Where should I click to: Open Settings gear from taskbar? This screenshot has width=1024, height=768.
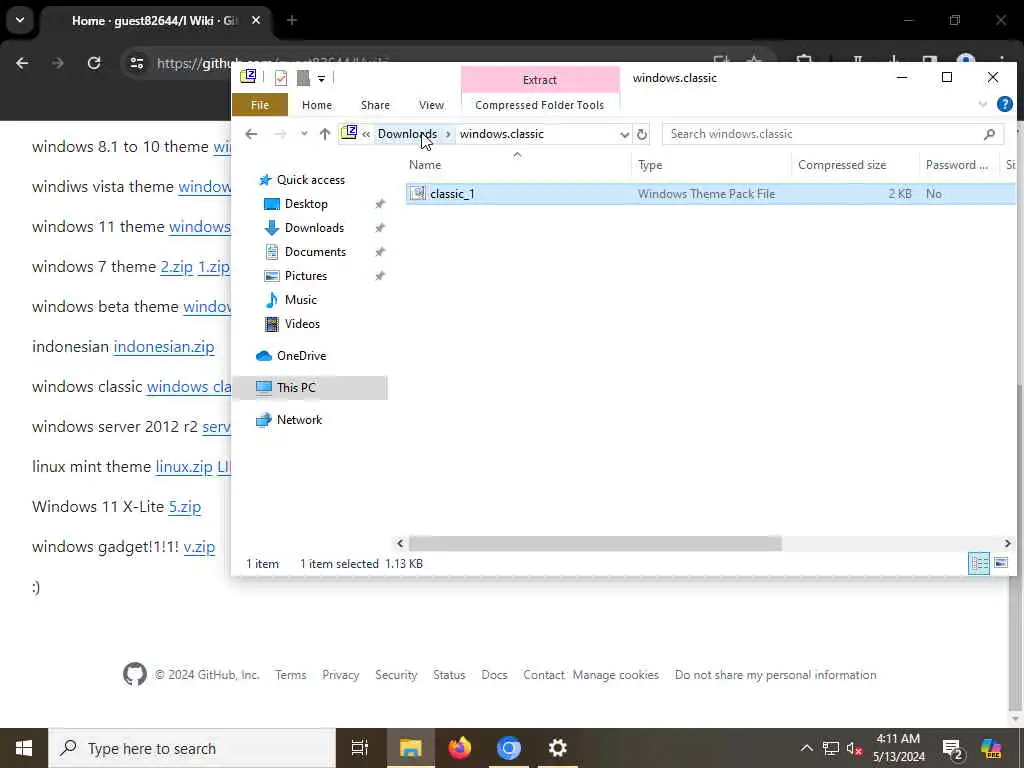[x=557, y=748]
